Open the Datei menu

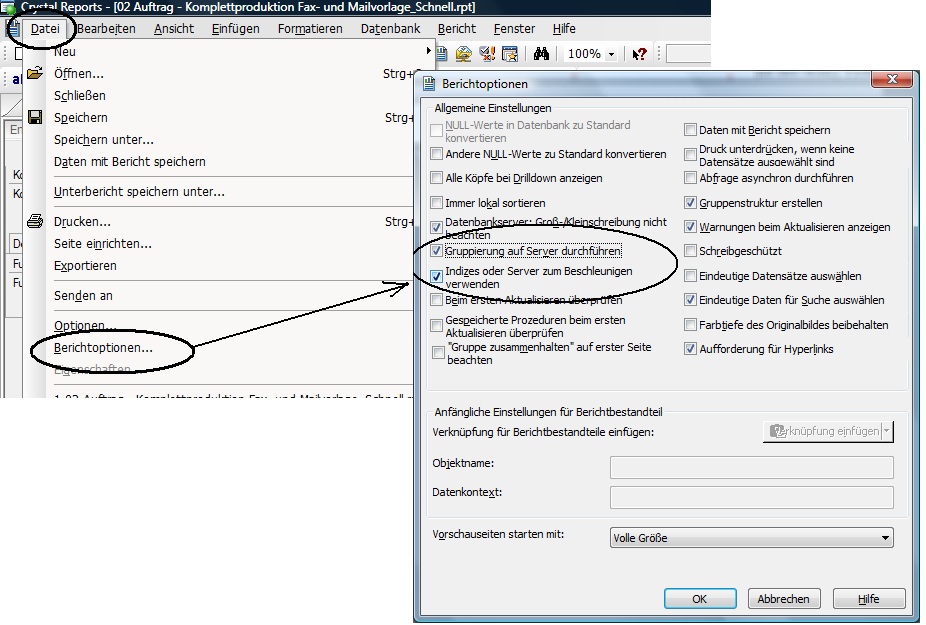pyautogui.click(x=45, y=28)
